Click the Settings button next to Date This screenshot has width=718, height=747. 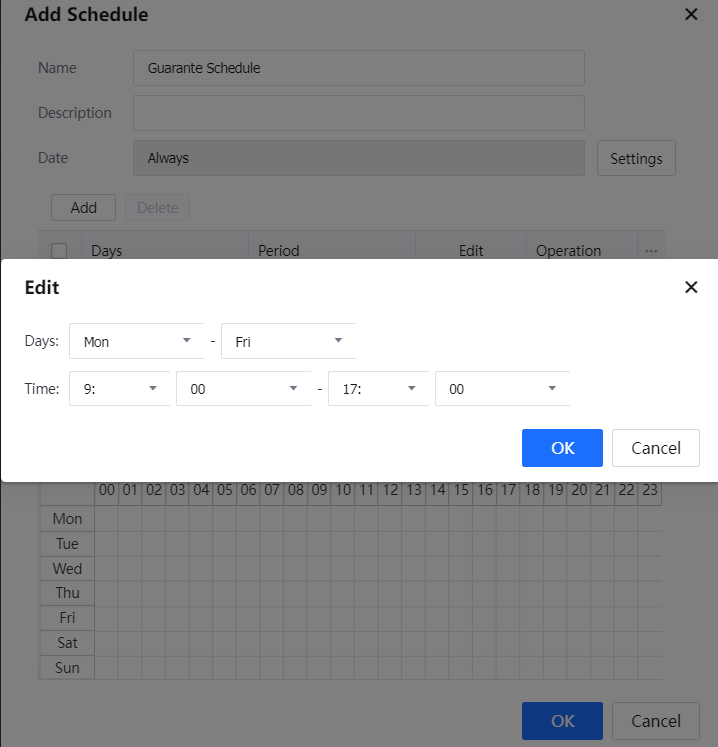click(x=636, y=158)
